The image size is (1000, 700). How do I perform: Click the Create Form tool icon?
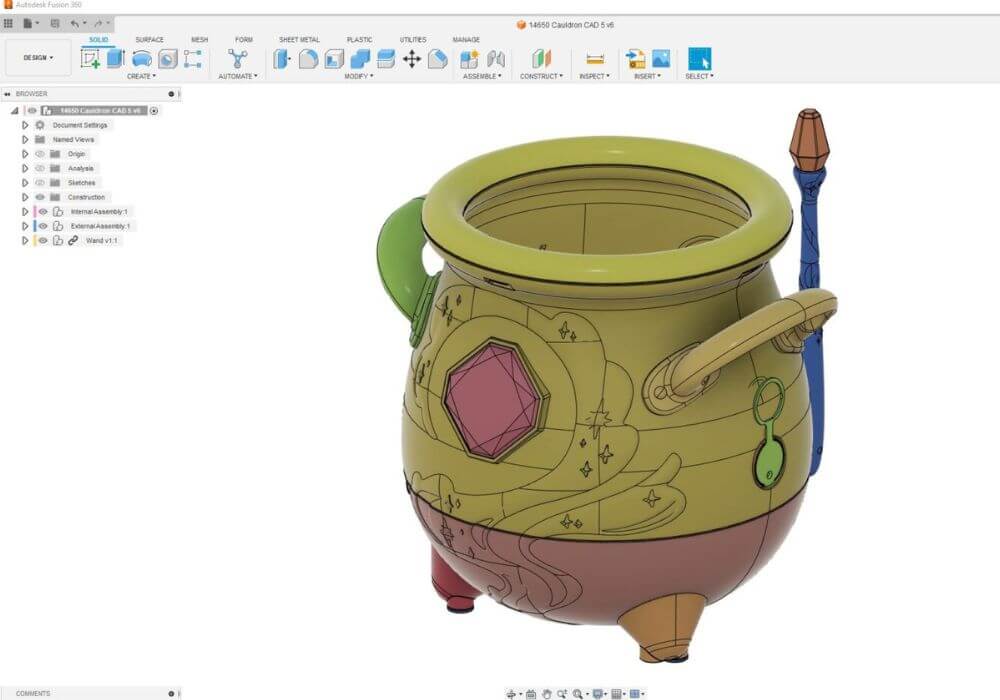point(193,59)
